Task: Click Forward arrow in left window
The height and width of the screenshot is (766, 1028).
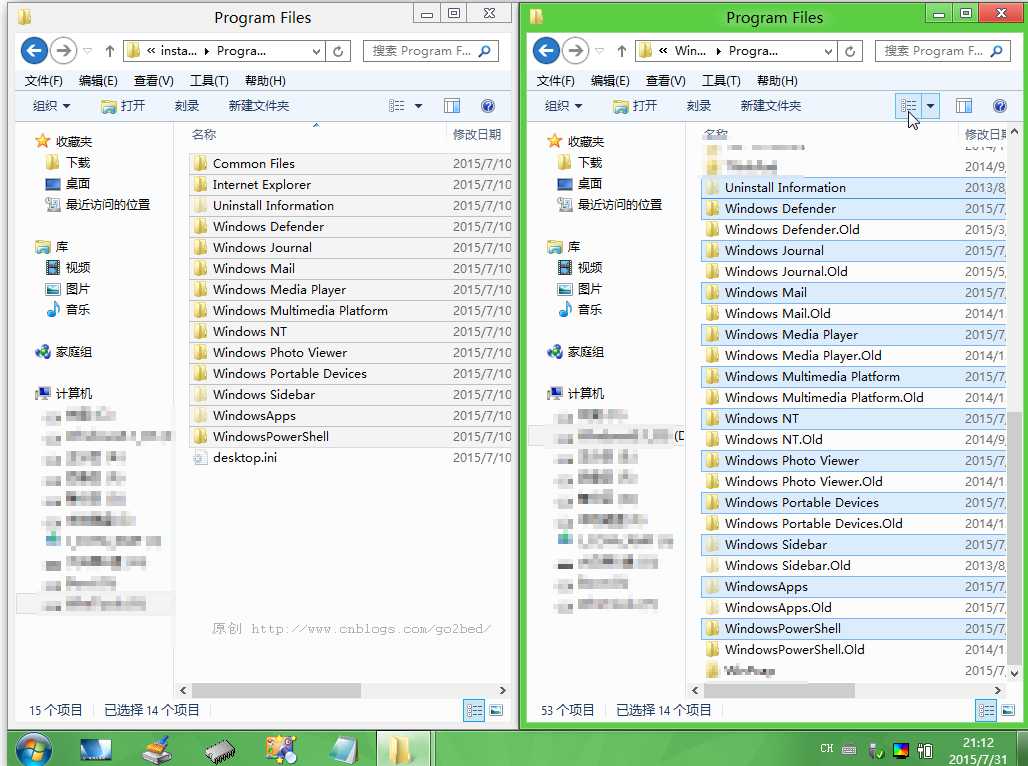Action: tap(64, 50)
